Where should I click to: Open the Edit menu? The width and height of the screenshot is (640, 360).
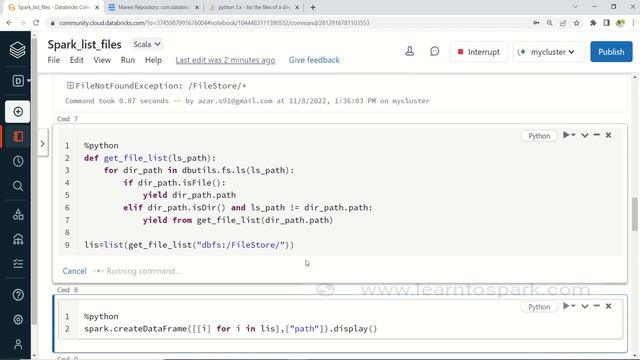point(76,60)
